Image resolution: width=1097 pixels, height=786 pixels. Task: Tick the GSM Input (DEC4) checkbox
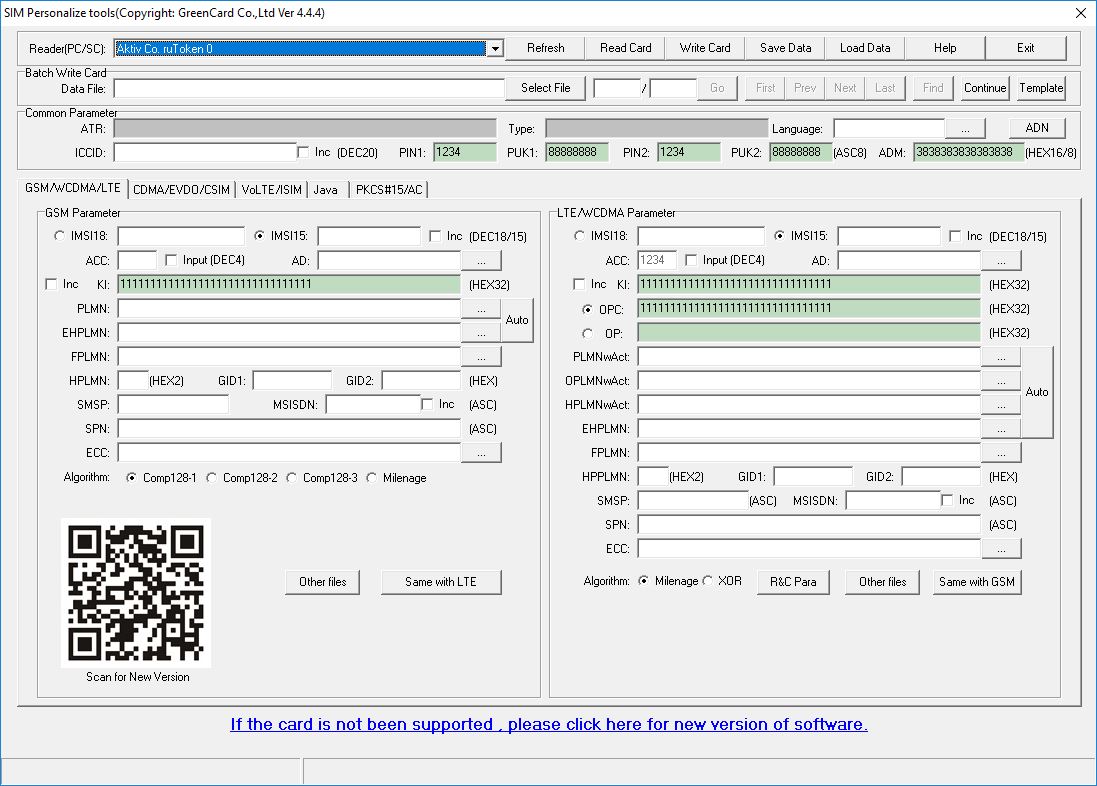[172, 261]
